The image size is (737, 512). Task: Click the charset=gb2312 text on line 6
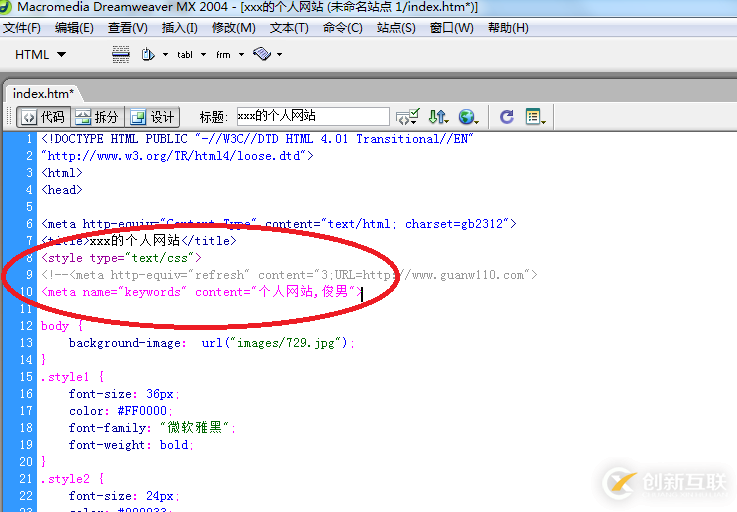click(454, 224)
